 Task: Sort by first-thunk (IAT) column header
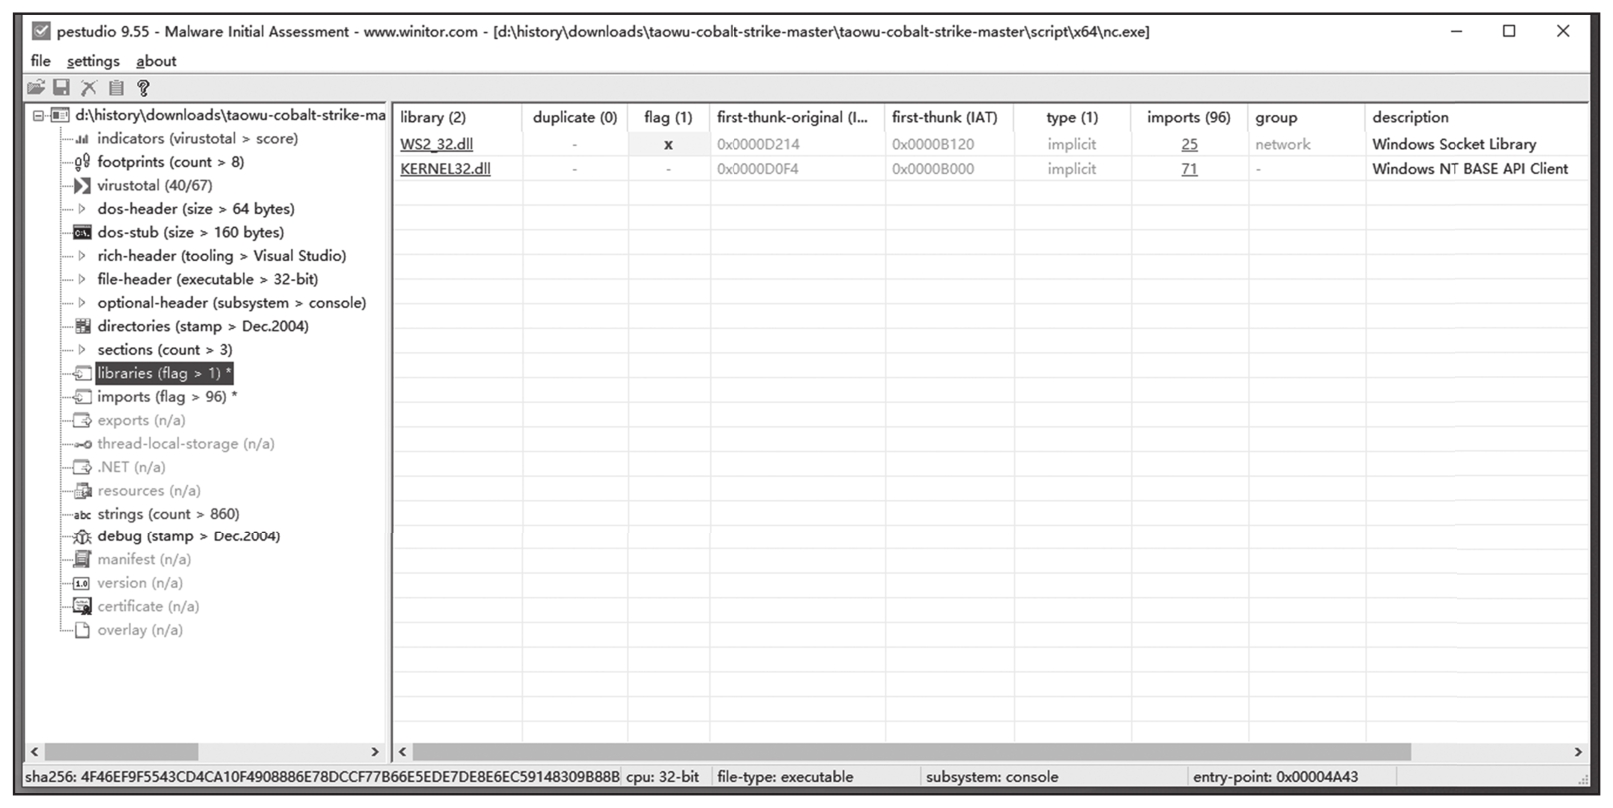pos(949,117)
